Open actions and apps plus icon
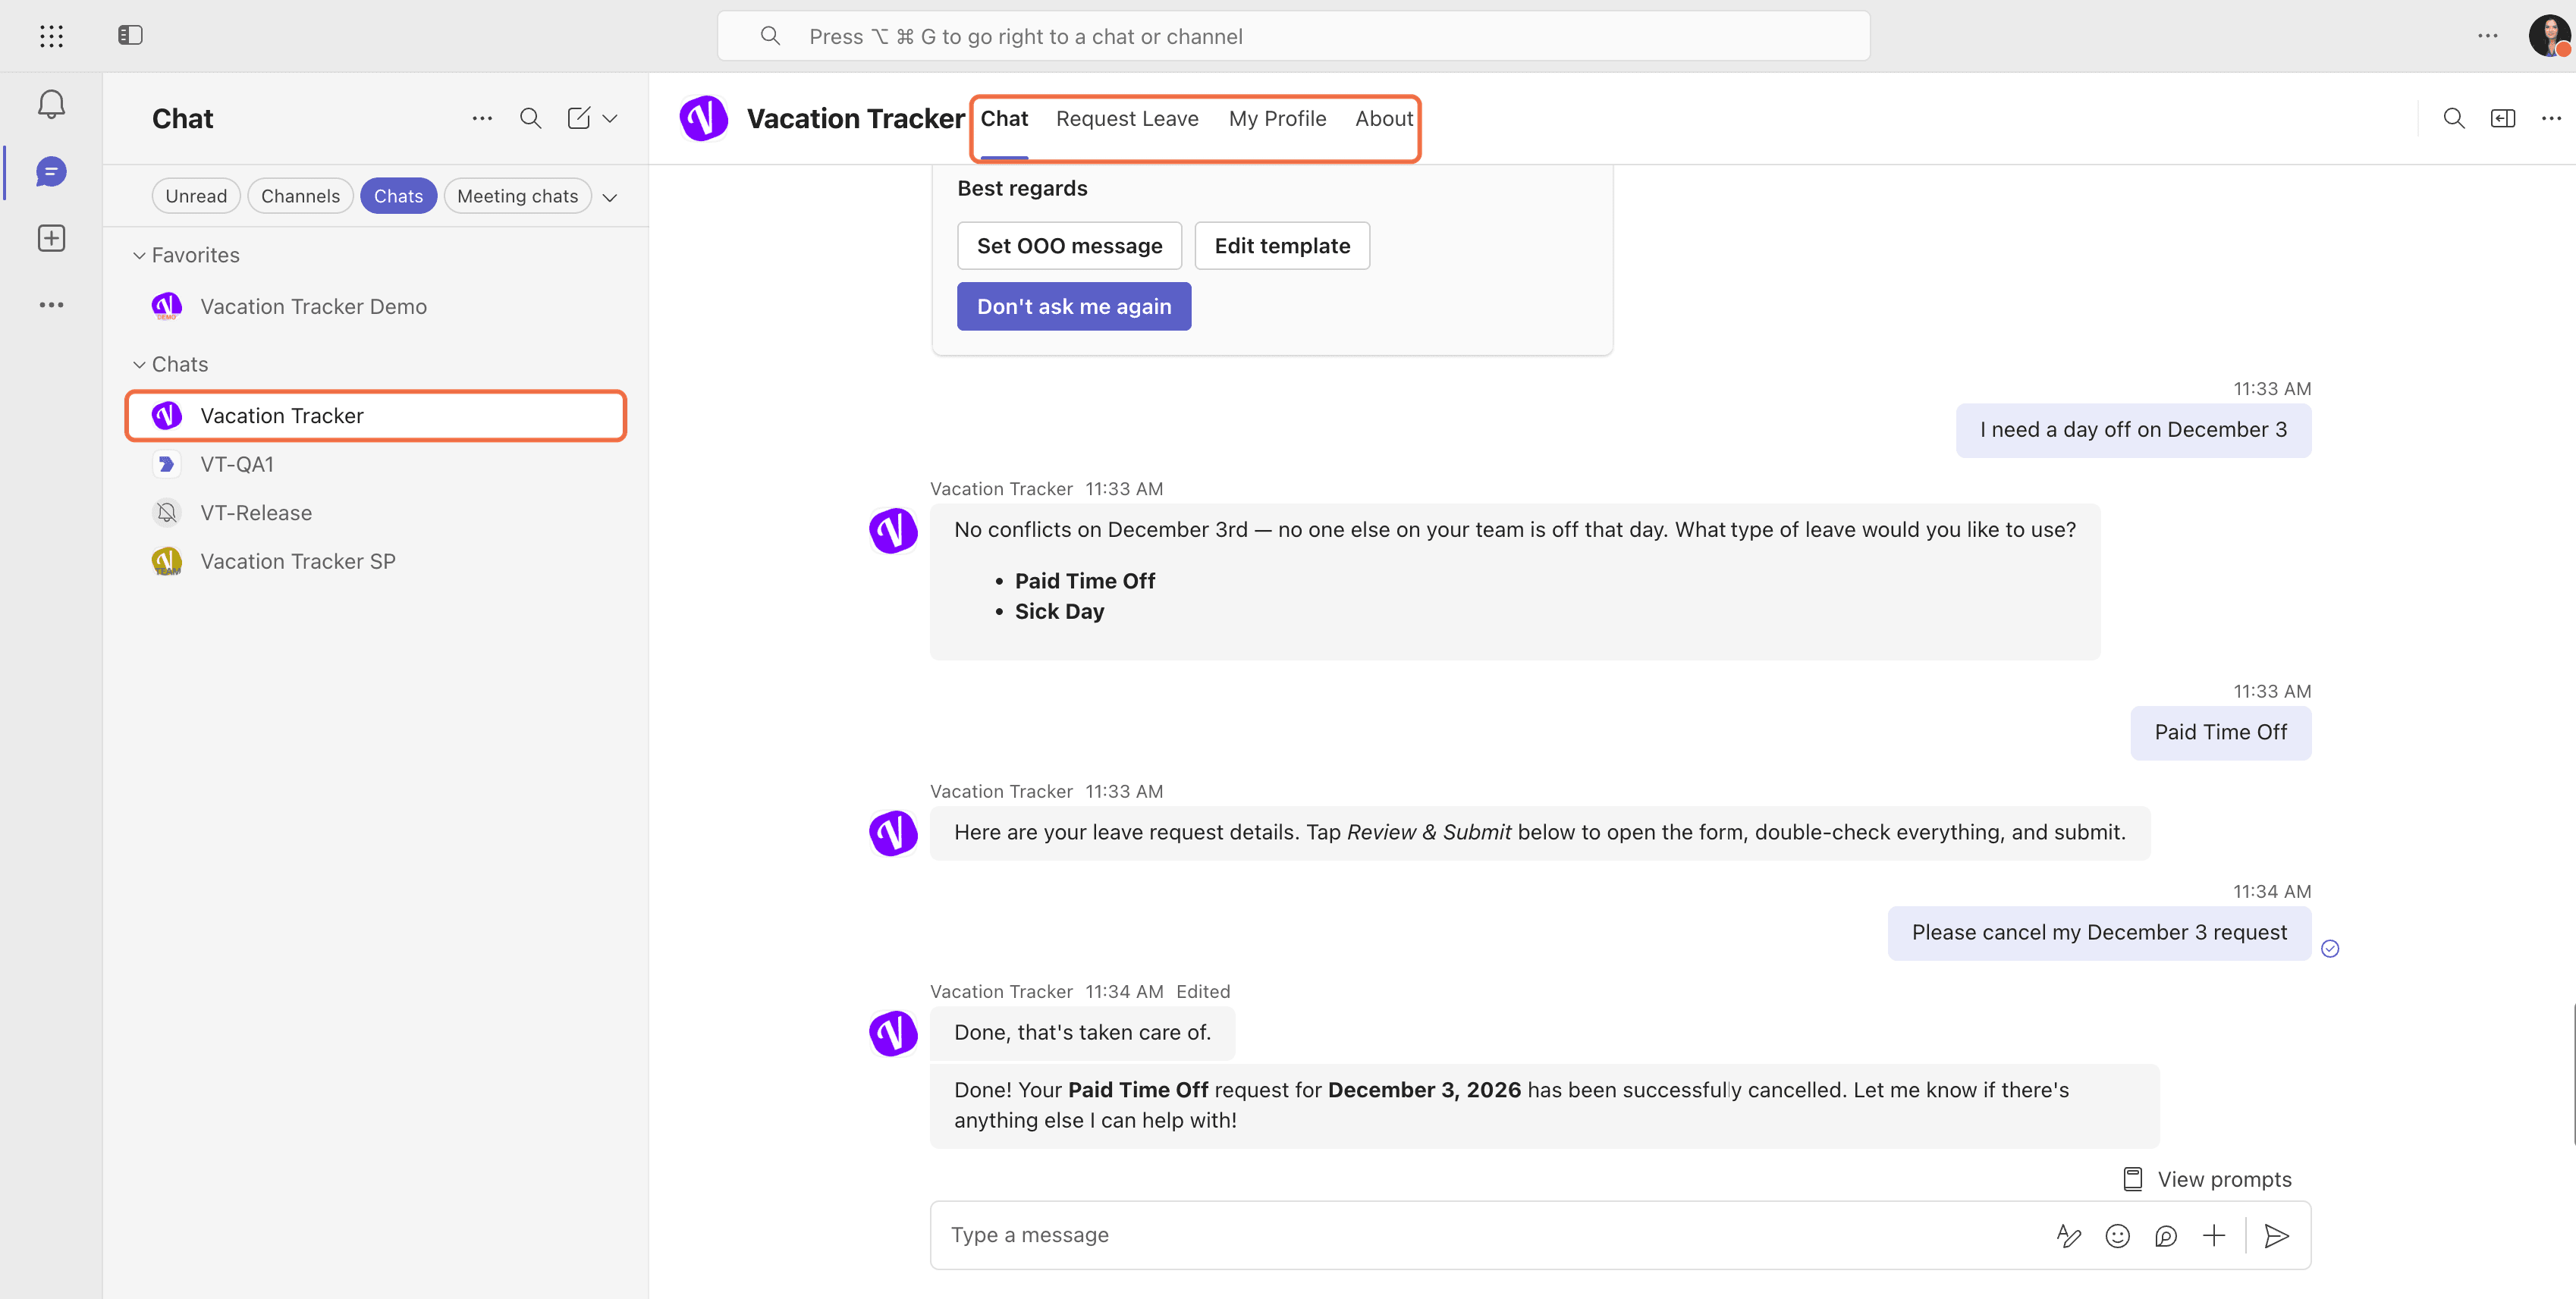2576x1299 pixels. click(x=2214, y=1236)
